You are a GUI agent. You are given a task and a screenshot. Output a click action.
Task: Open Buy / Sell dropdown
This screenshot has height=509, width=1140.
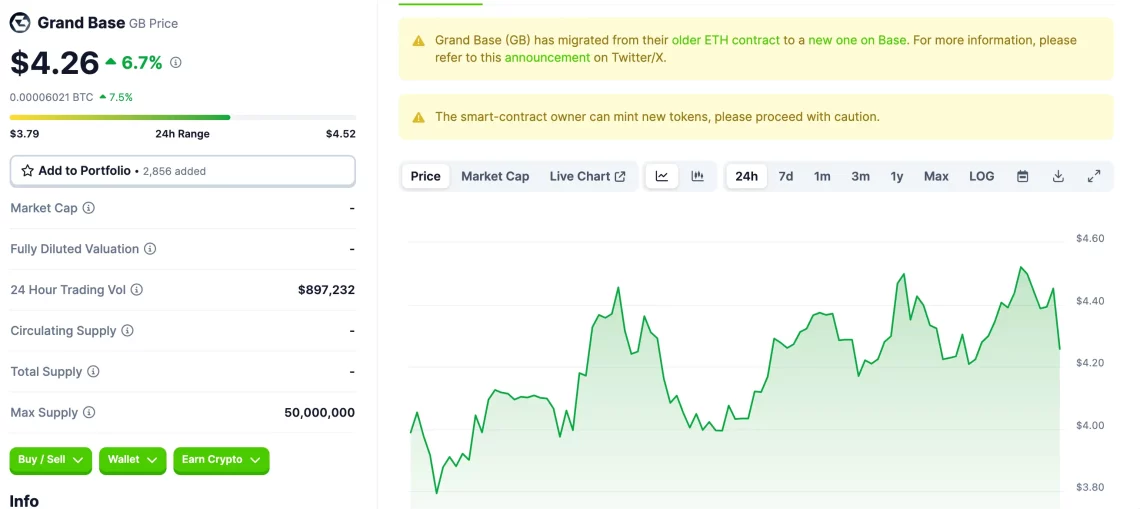tap(51, 460)
